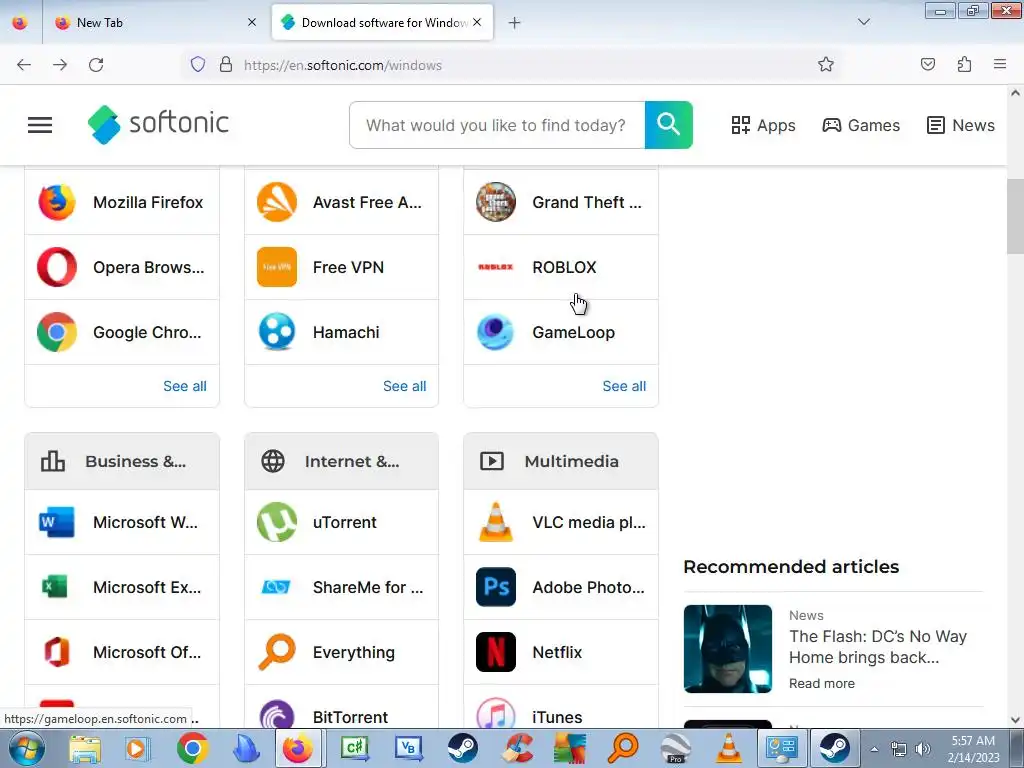The image size is (1024, 768).
Task: Click the Microsoft Excel icon
Action: pos(57,587)
